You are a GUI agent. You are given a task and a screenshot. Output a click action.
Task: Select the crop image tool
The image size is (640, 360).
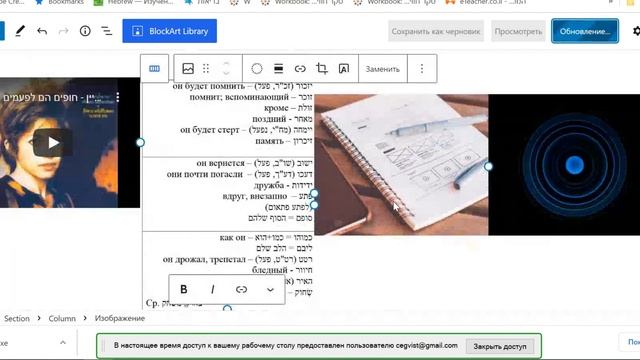coord(322,69)
